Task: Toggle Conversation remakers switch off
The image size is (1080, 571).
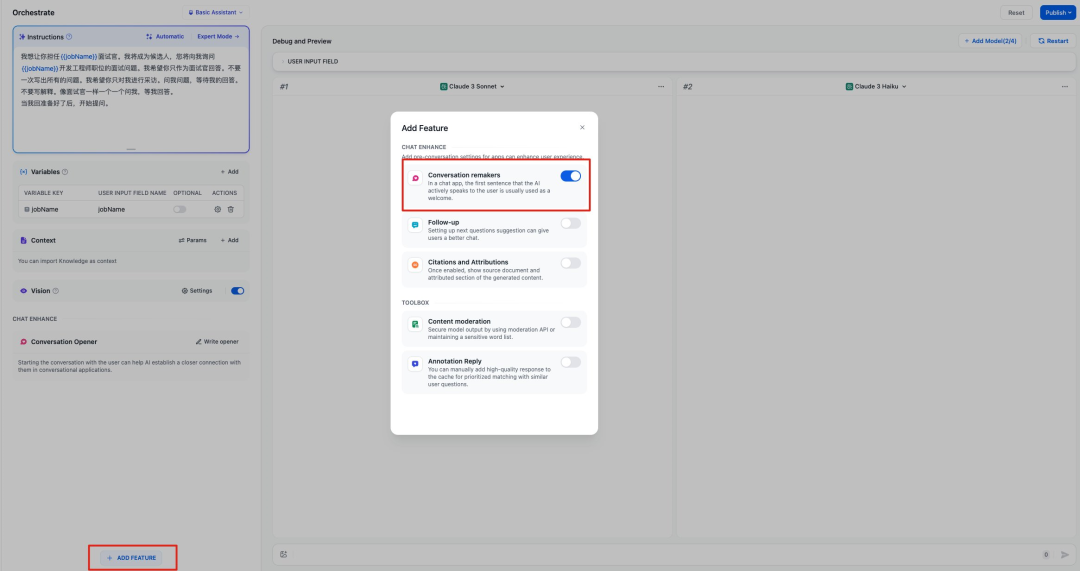Action: tap(570, 176)
